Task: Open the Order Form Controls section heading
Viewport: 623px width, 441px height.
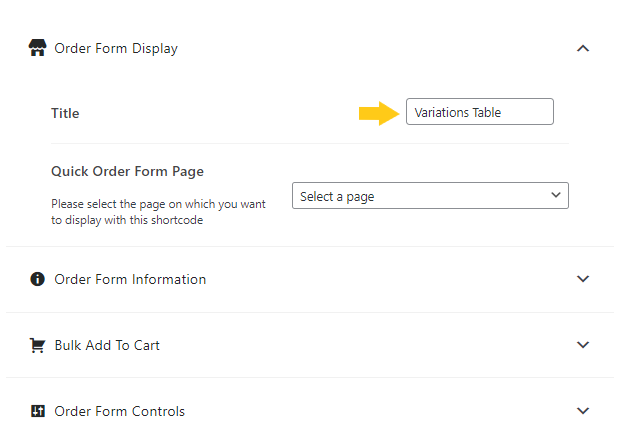Action: pos(120,411)
